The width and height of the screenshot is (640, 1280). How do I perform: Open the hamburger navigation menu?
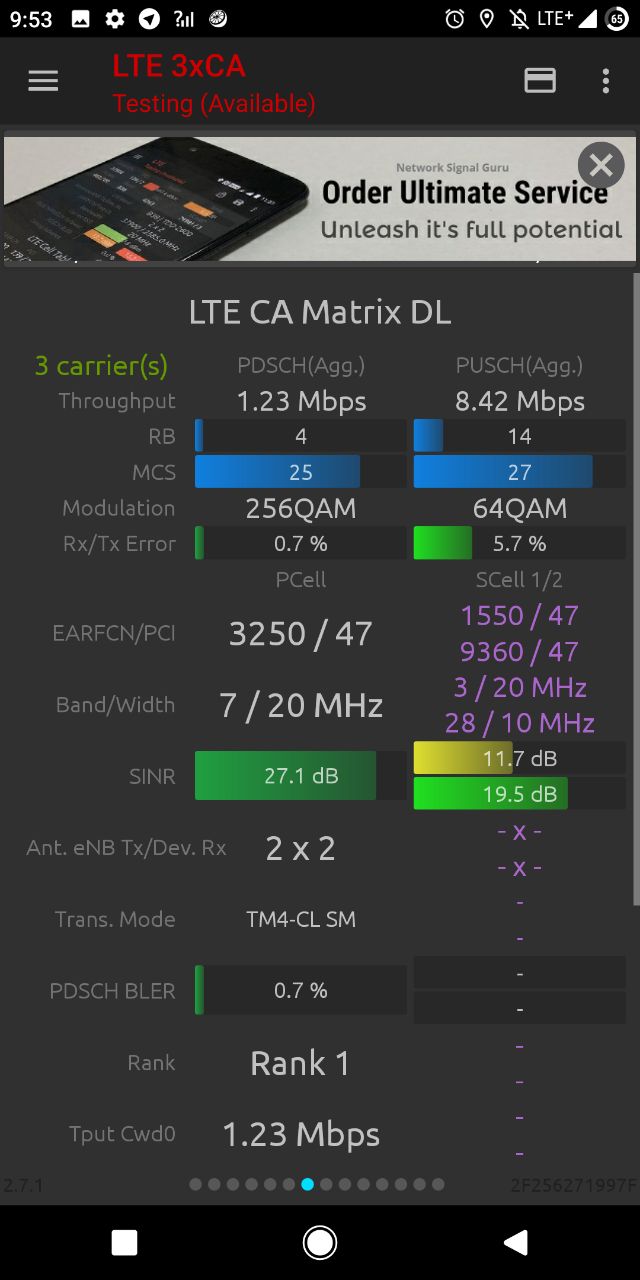(43, 82)
